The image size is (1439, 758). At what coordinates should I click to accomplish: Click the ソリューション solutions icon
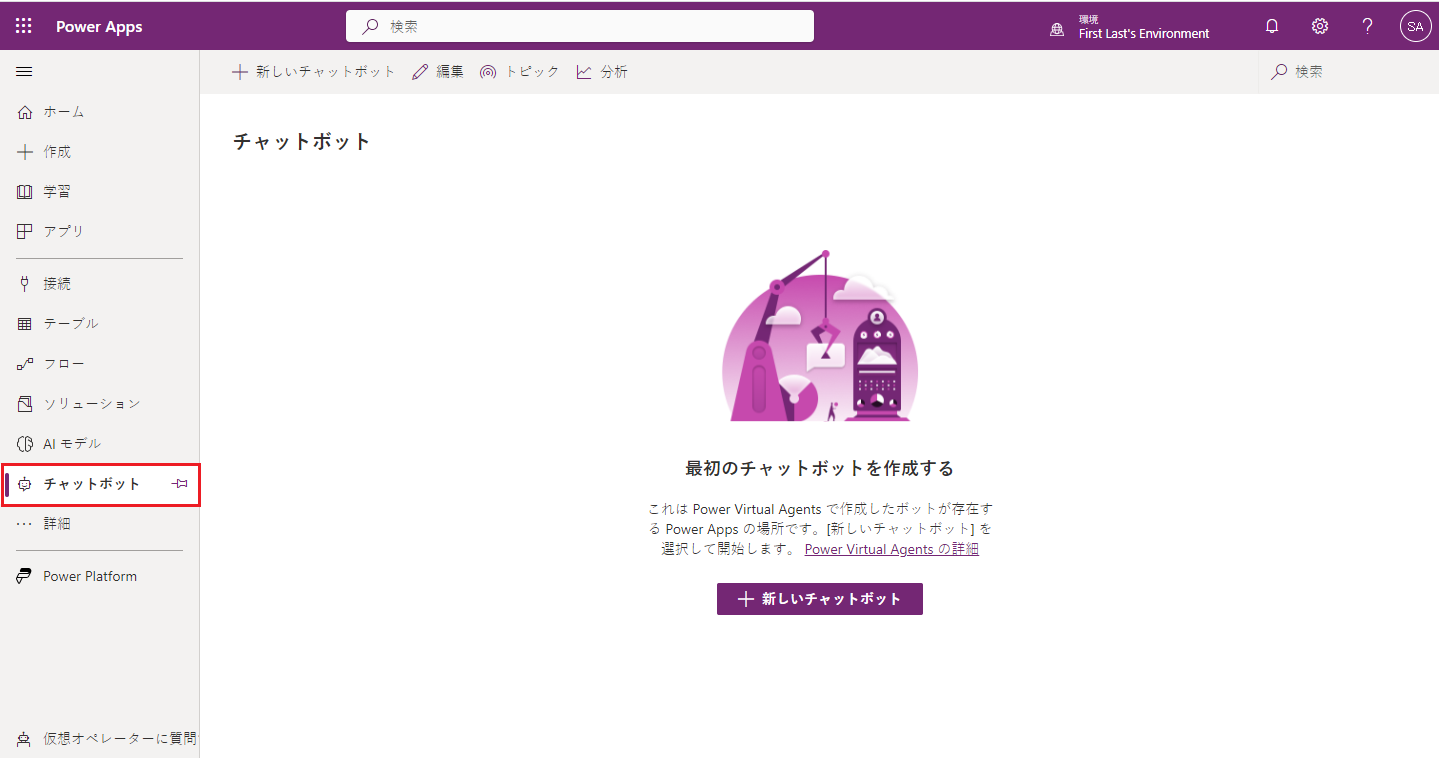pyautogui.click(x=26, y=404)
